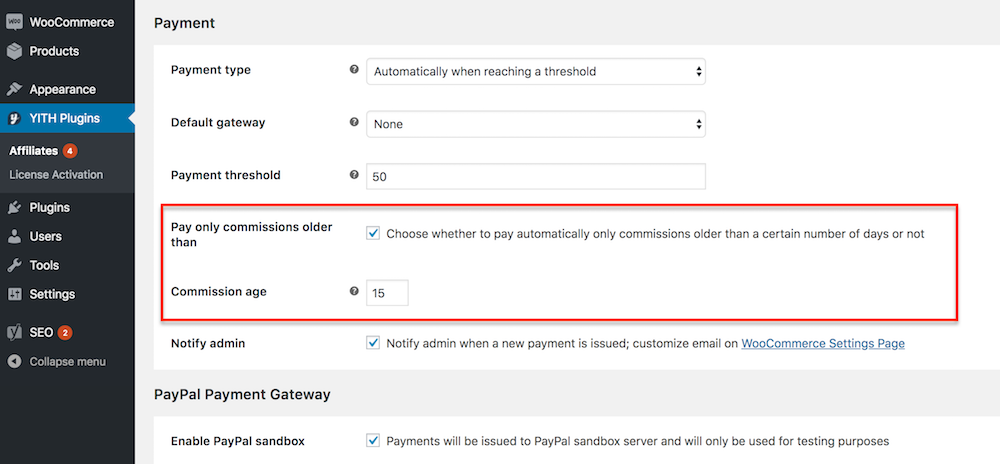Click the help icon beside Commission age

click(x=354, y=292)
